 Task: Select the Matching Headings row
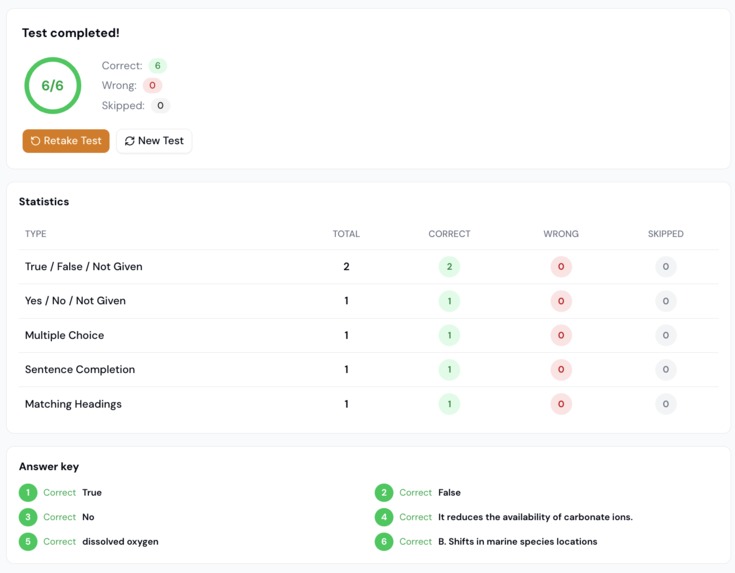[x=368, y=404]
